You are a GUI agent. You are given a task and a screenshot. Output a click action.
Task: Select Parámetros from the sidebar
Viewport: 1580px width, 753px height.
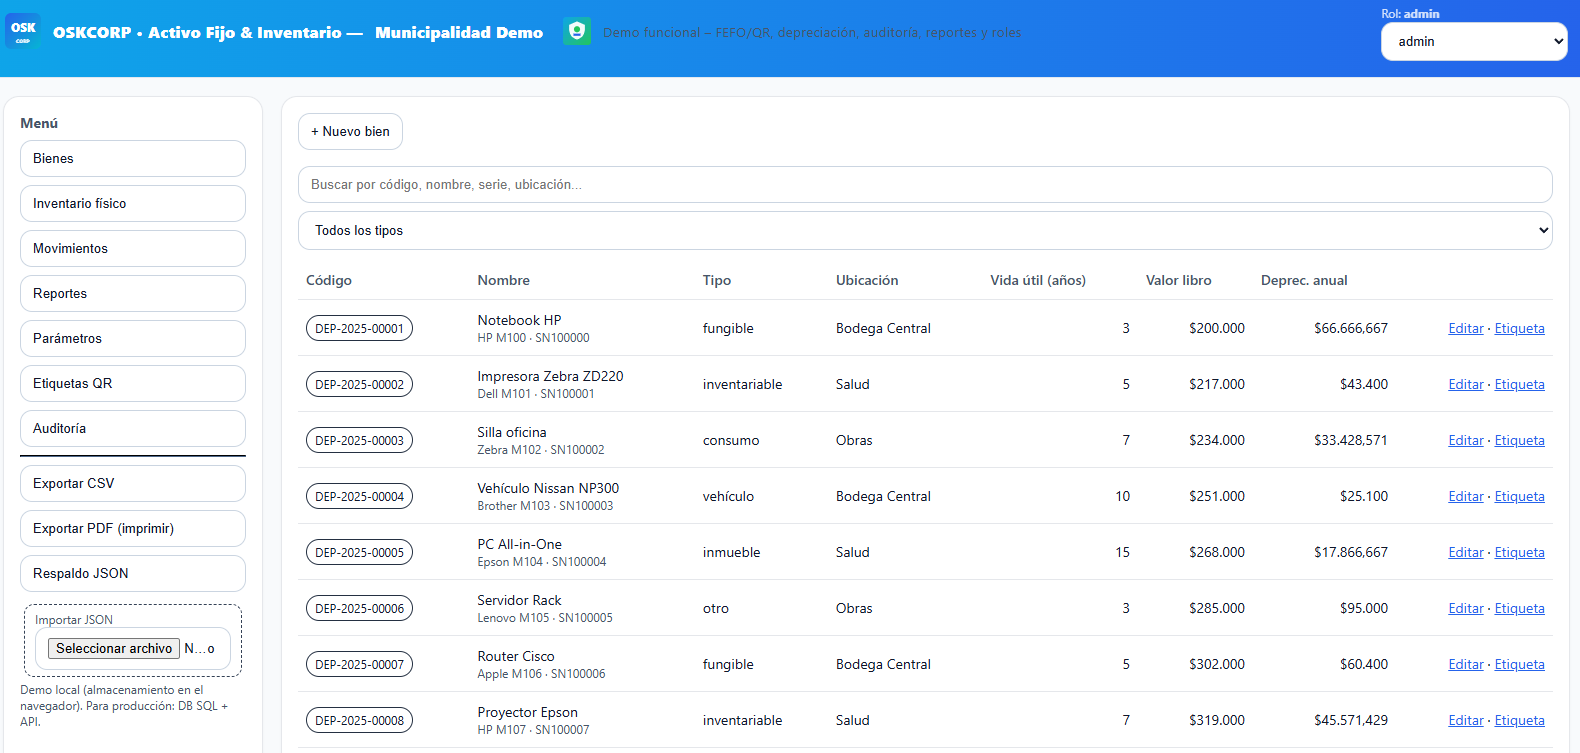click(132, 339)
